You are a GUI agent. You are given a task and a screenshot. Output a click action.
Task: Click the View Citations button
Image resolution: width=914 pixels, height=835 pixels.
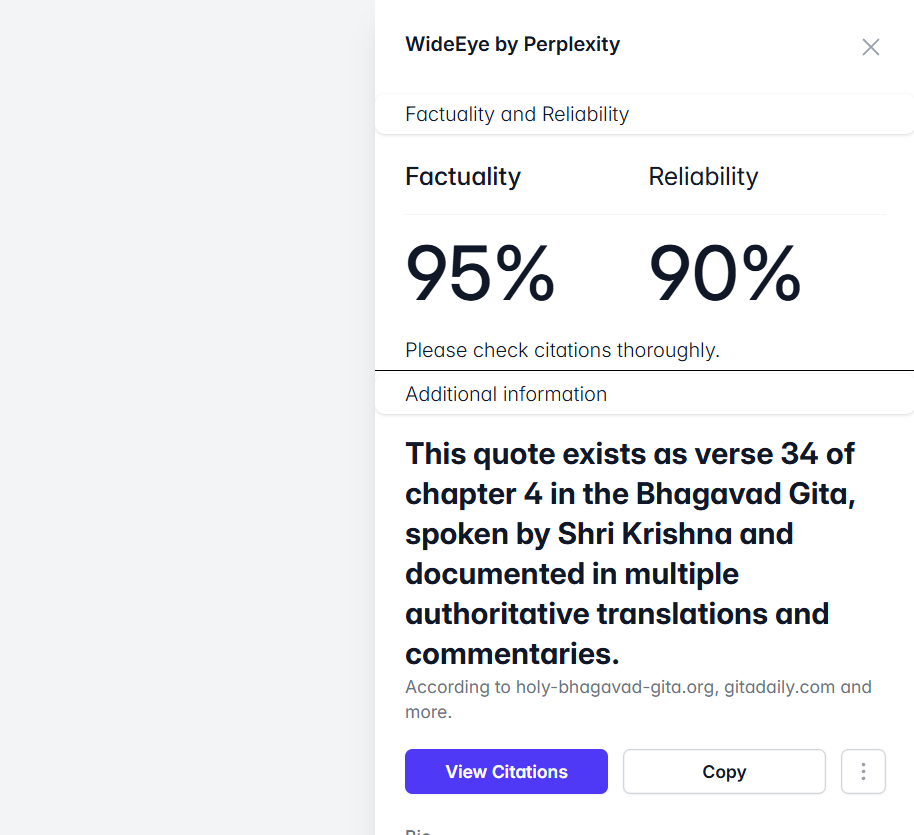[x=506, y=772]
